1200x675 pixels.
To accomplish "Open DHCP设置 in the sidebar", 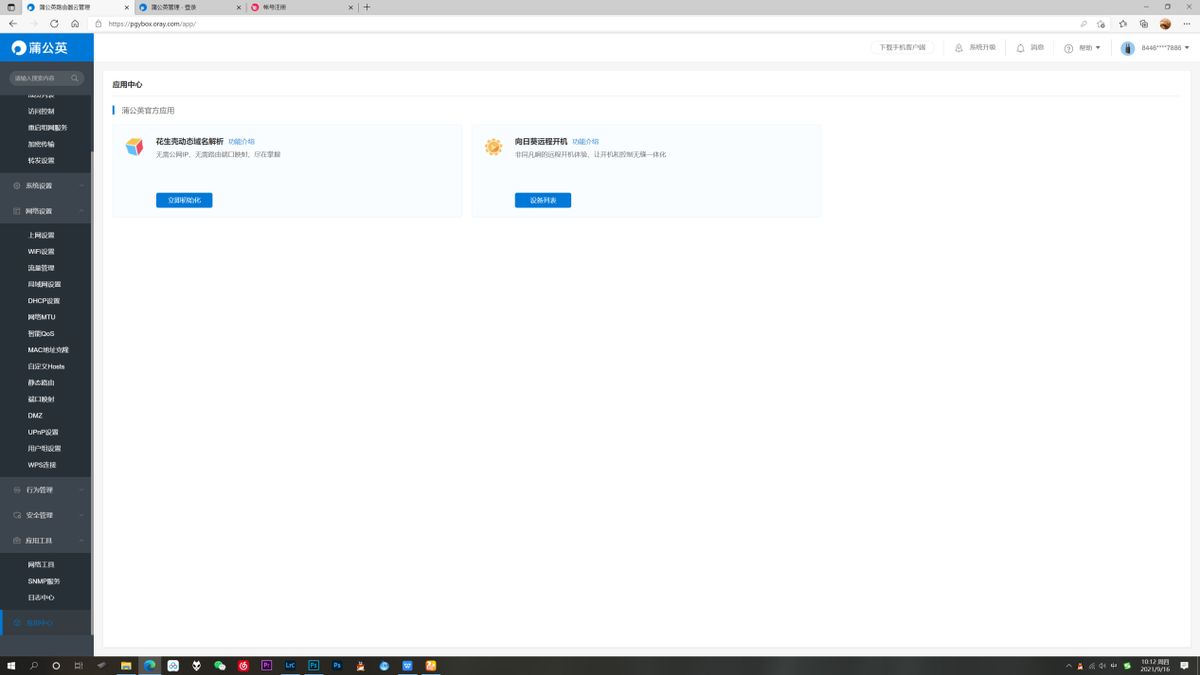I will coord(44,301).
